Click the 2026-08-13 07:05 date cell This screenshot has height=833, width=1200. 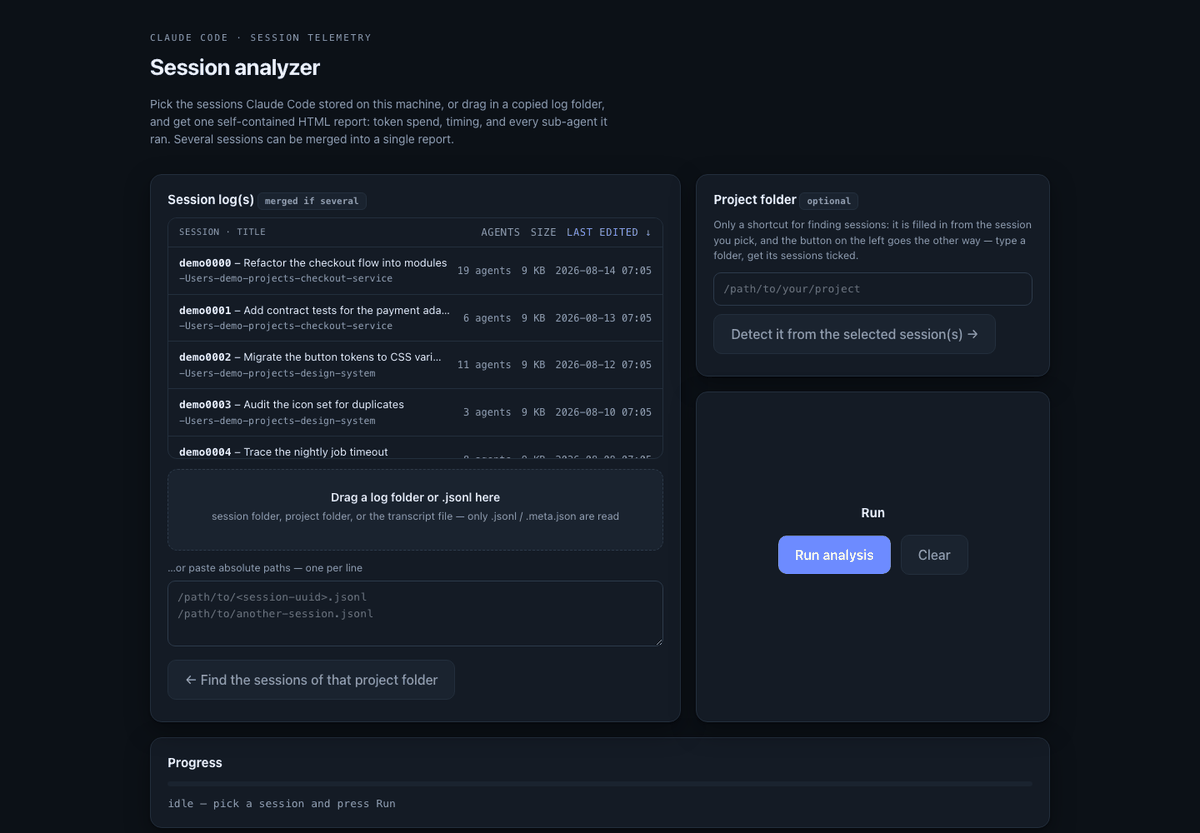pos(603,318)
